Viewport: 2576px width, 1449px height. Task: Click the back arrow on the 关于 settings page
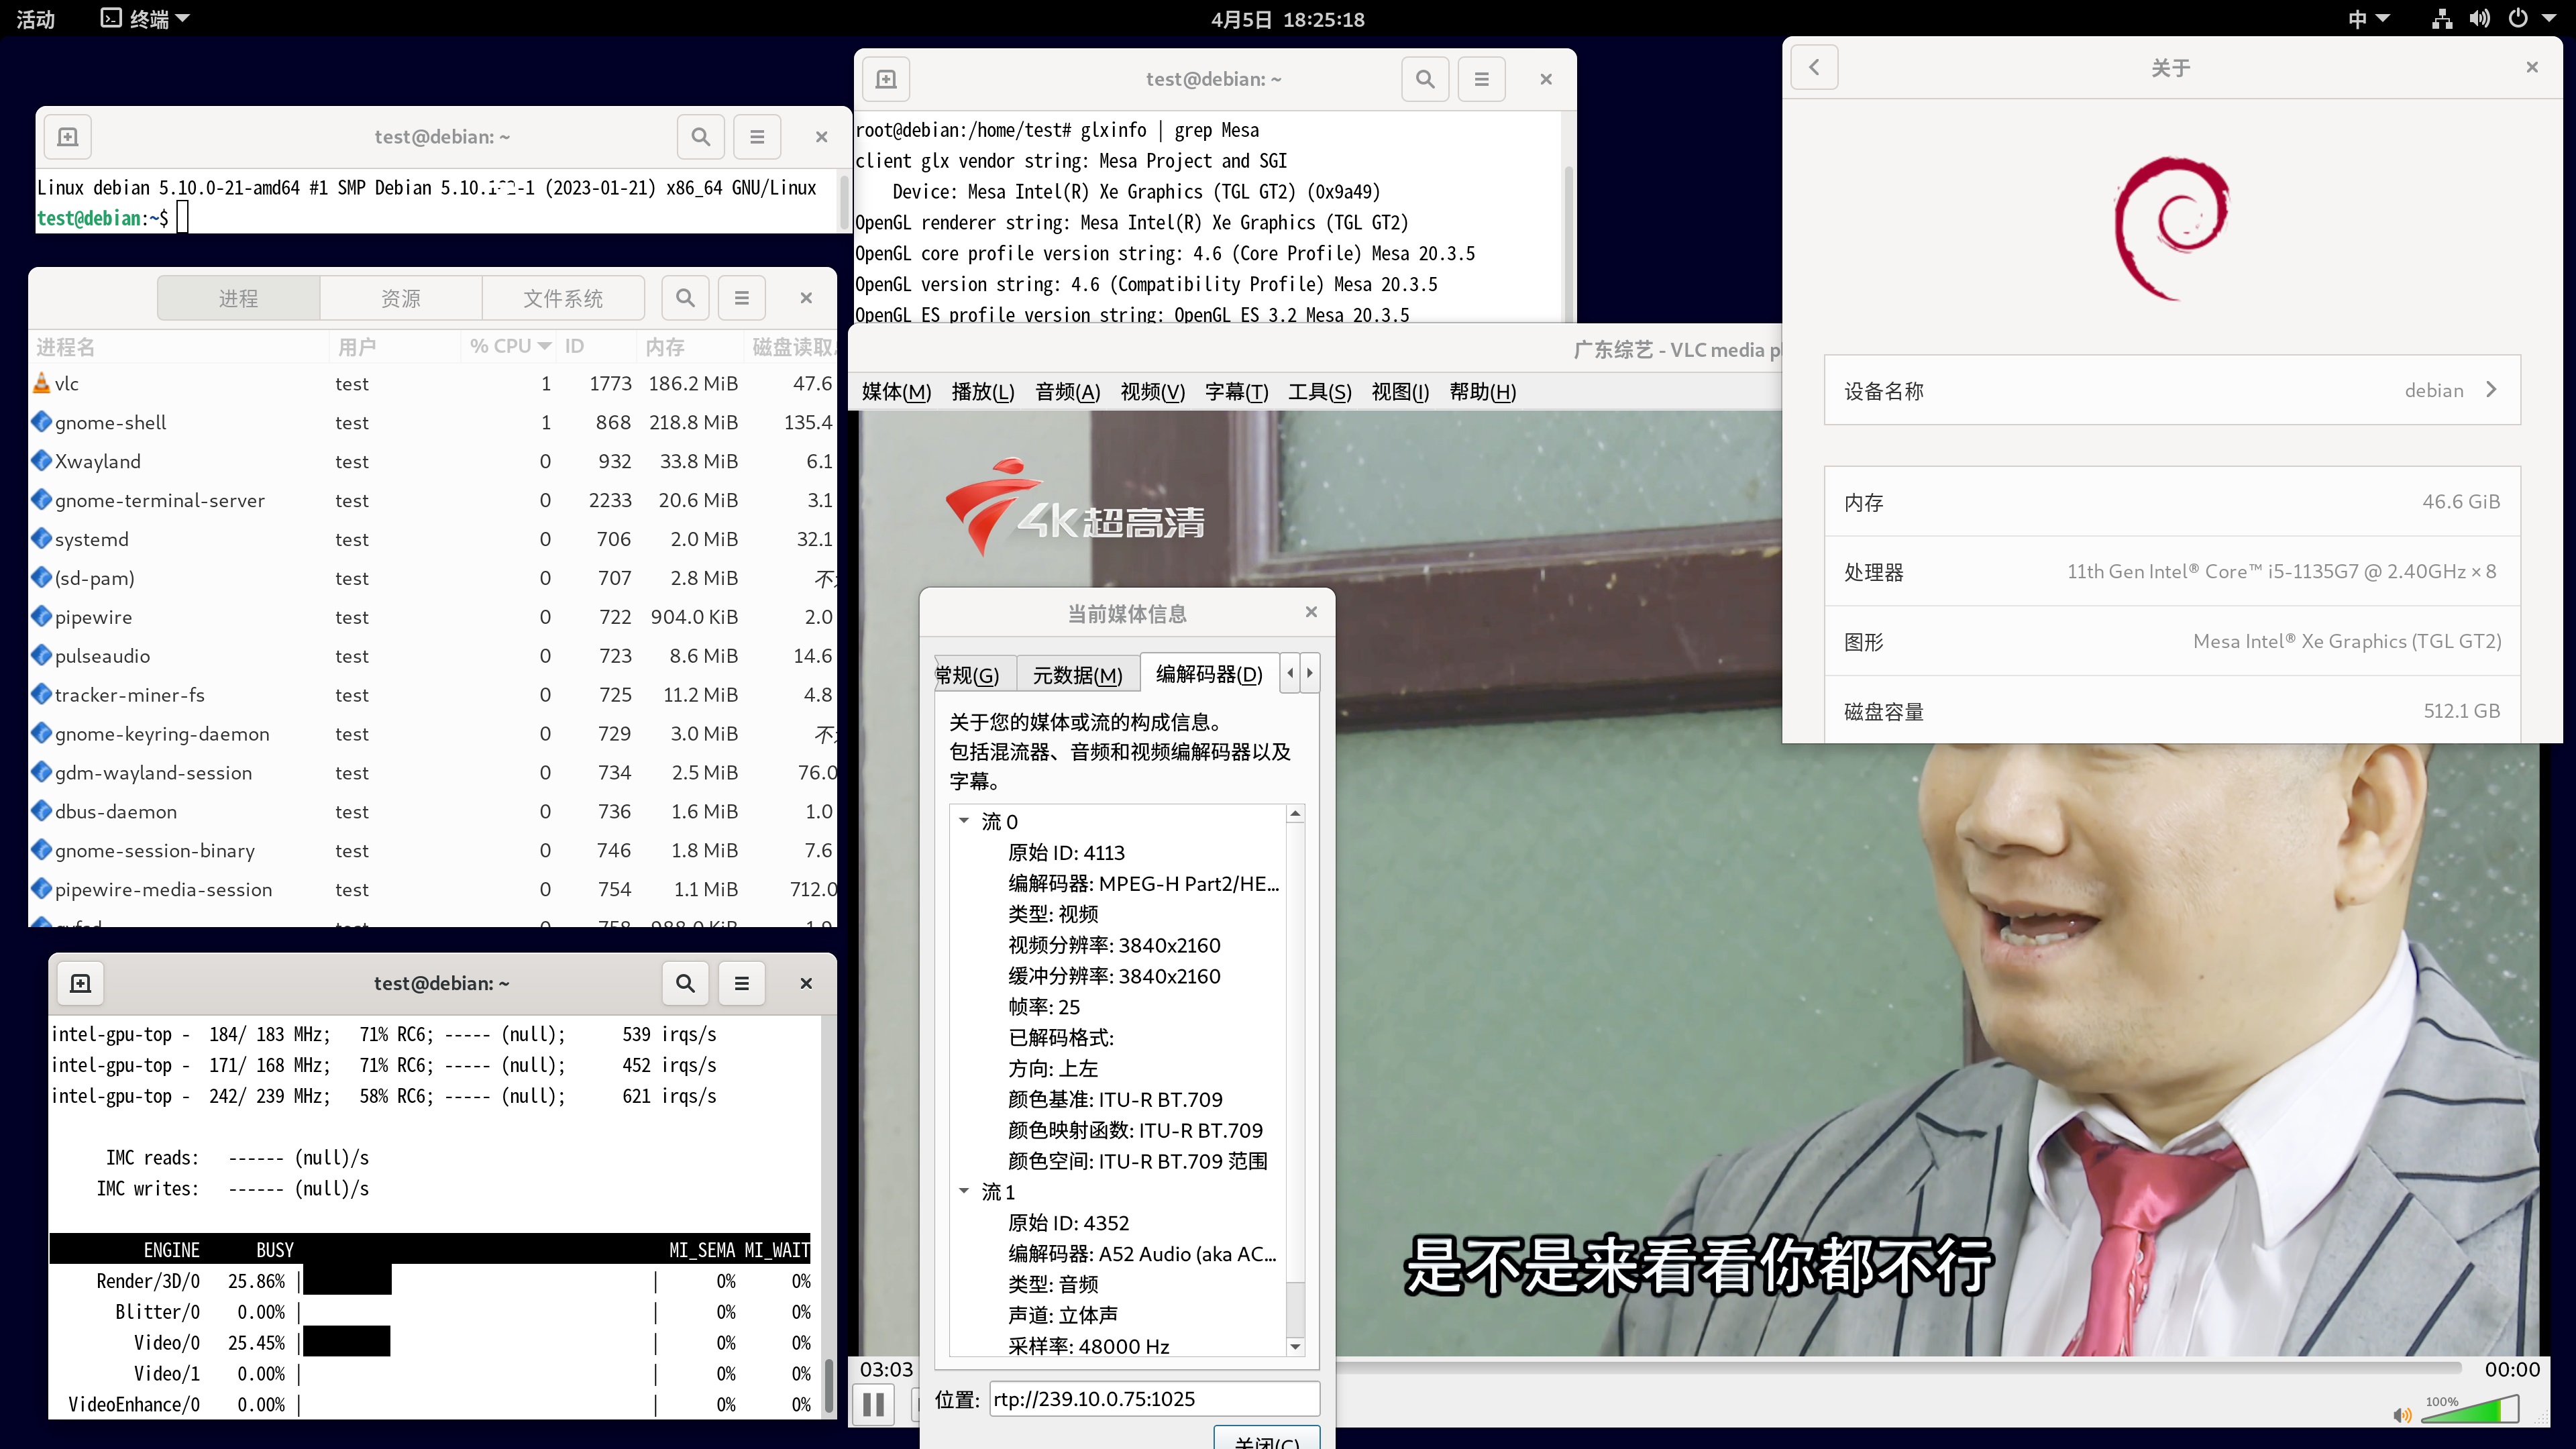[x=1815, y=67]
